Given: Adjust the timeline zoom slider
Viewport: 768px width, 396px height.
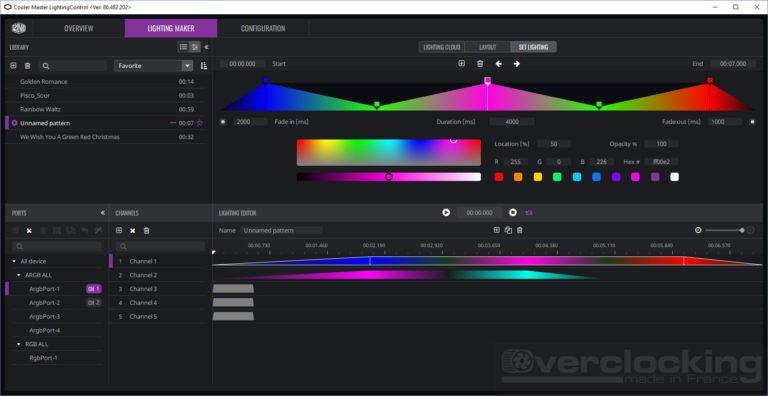Looking at the screenshot, I should click(725, 230).
